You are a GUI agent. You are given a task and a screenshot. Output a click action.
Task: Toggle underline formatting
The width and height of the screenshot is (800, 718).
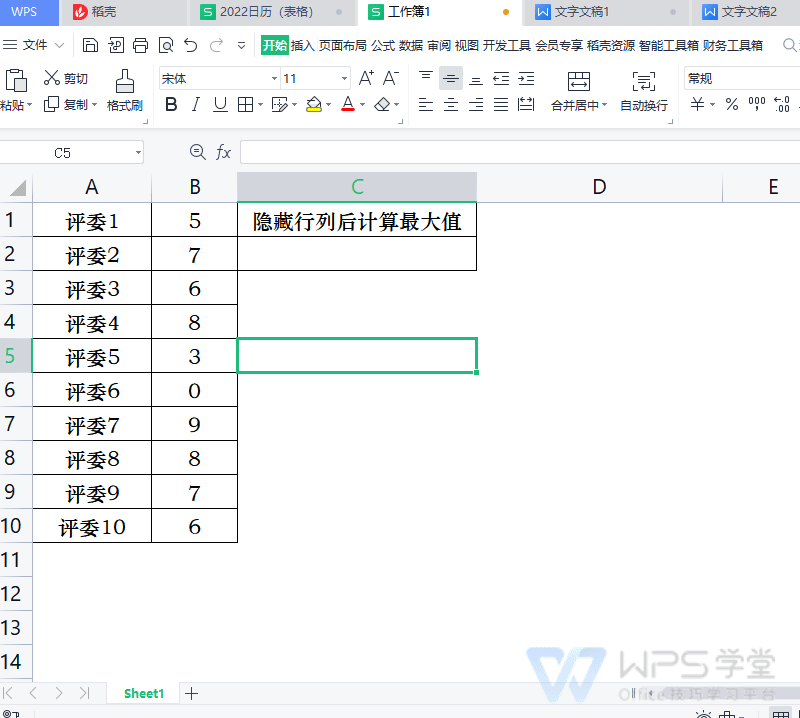point(219,104)
